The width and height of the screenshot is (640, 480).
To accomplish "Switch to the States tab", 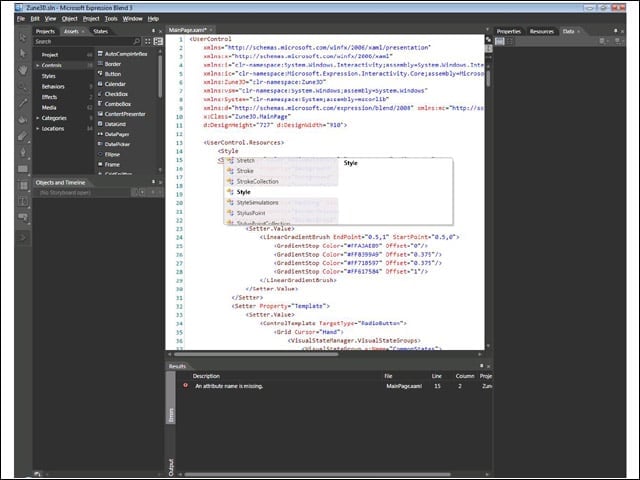I will point(100,31).
